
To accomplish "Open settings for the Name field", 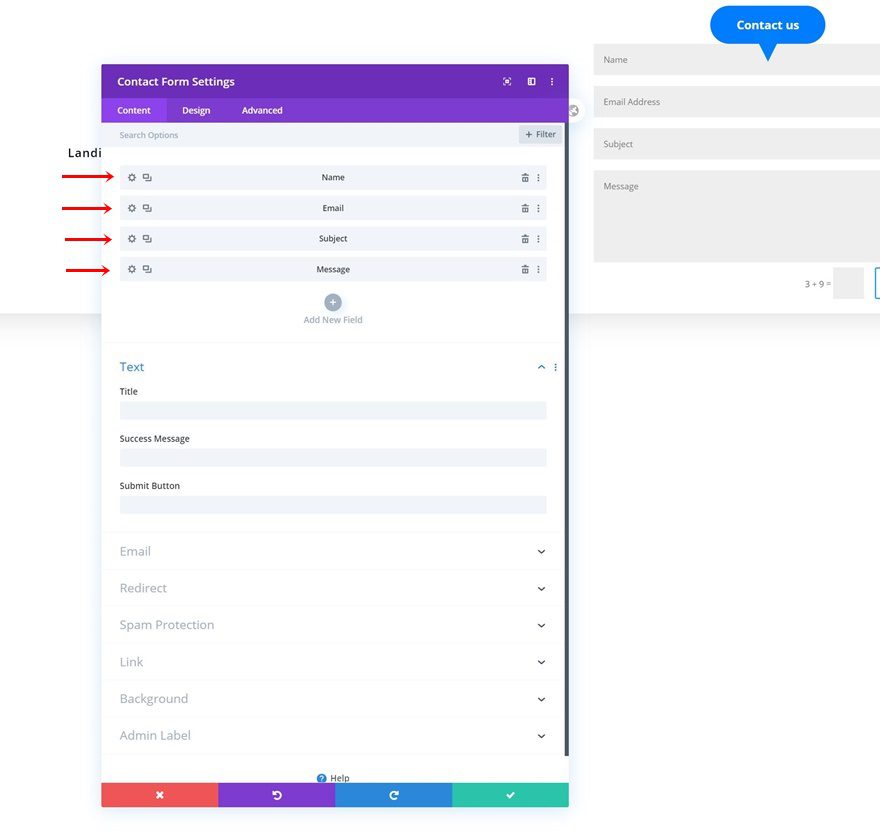I will pos(131,177).
